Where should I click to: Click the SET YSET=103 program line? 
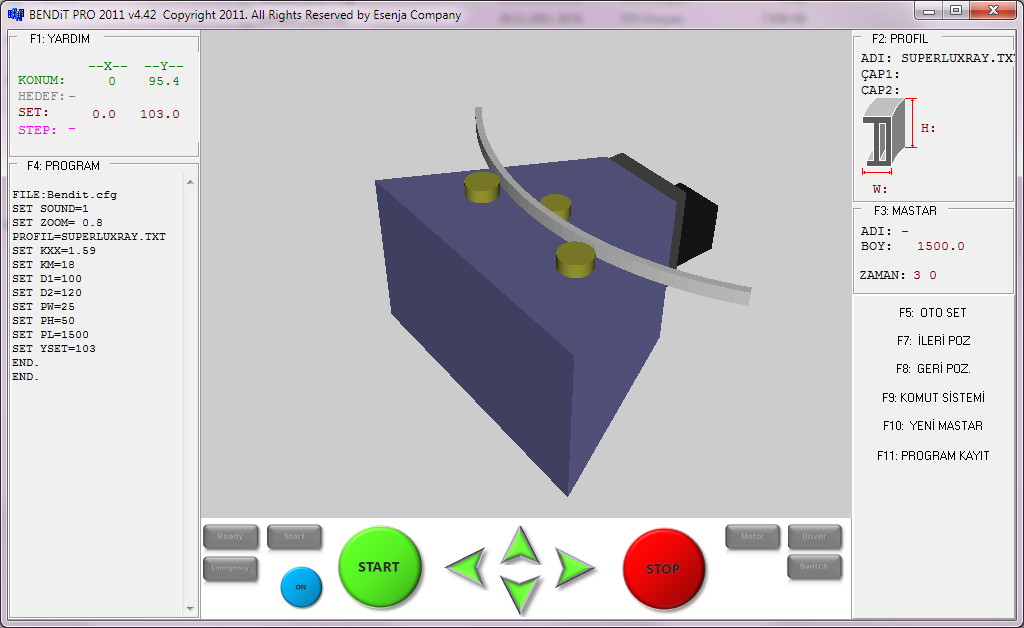(x=54, y=349)
